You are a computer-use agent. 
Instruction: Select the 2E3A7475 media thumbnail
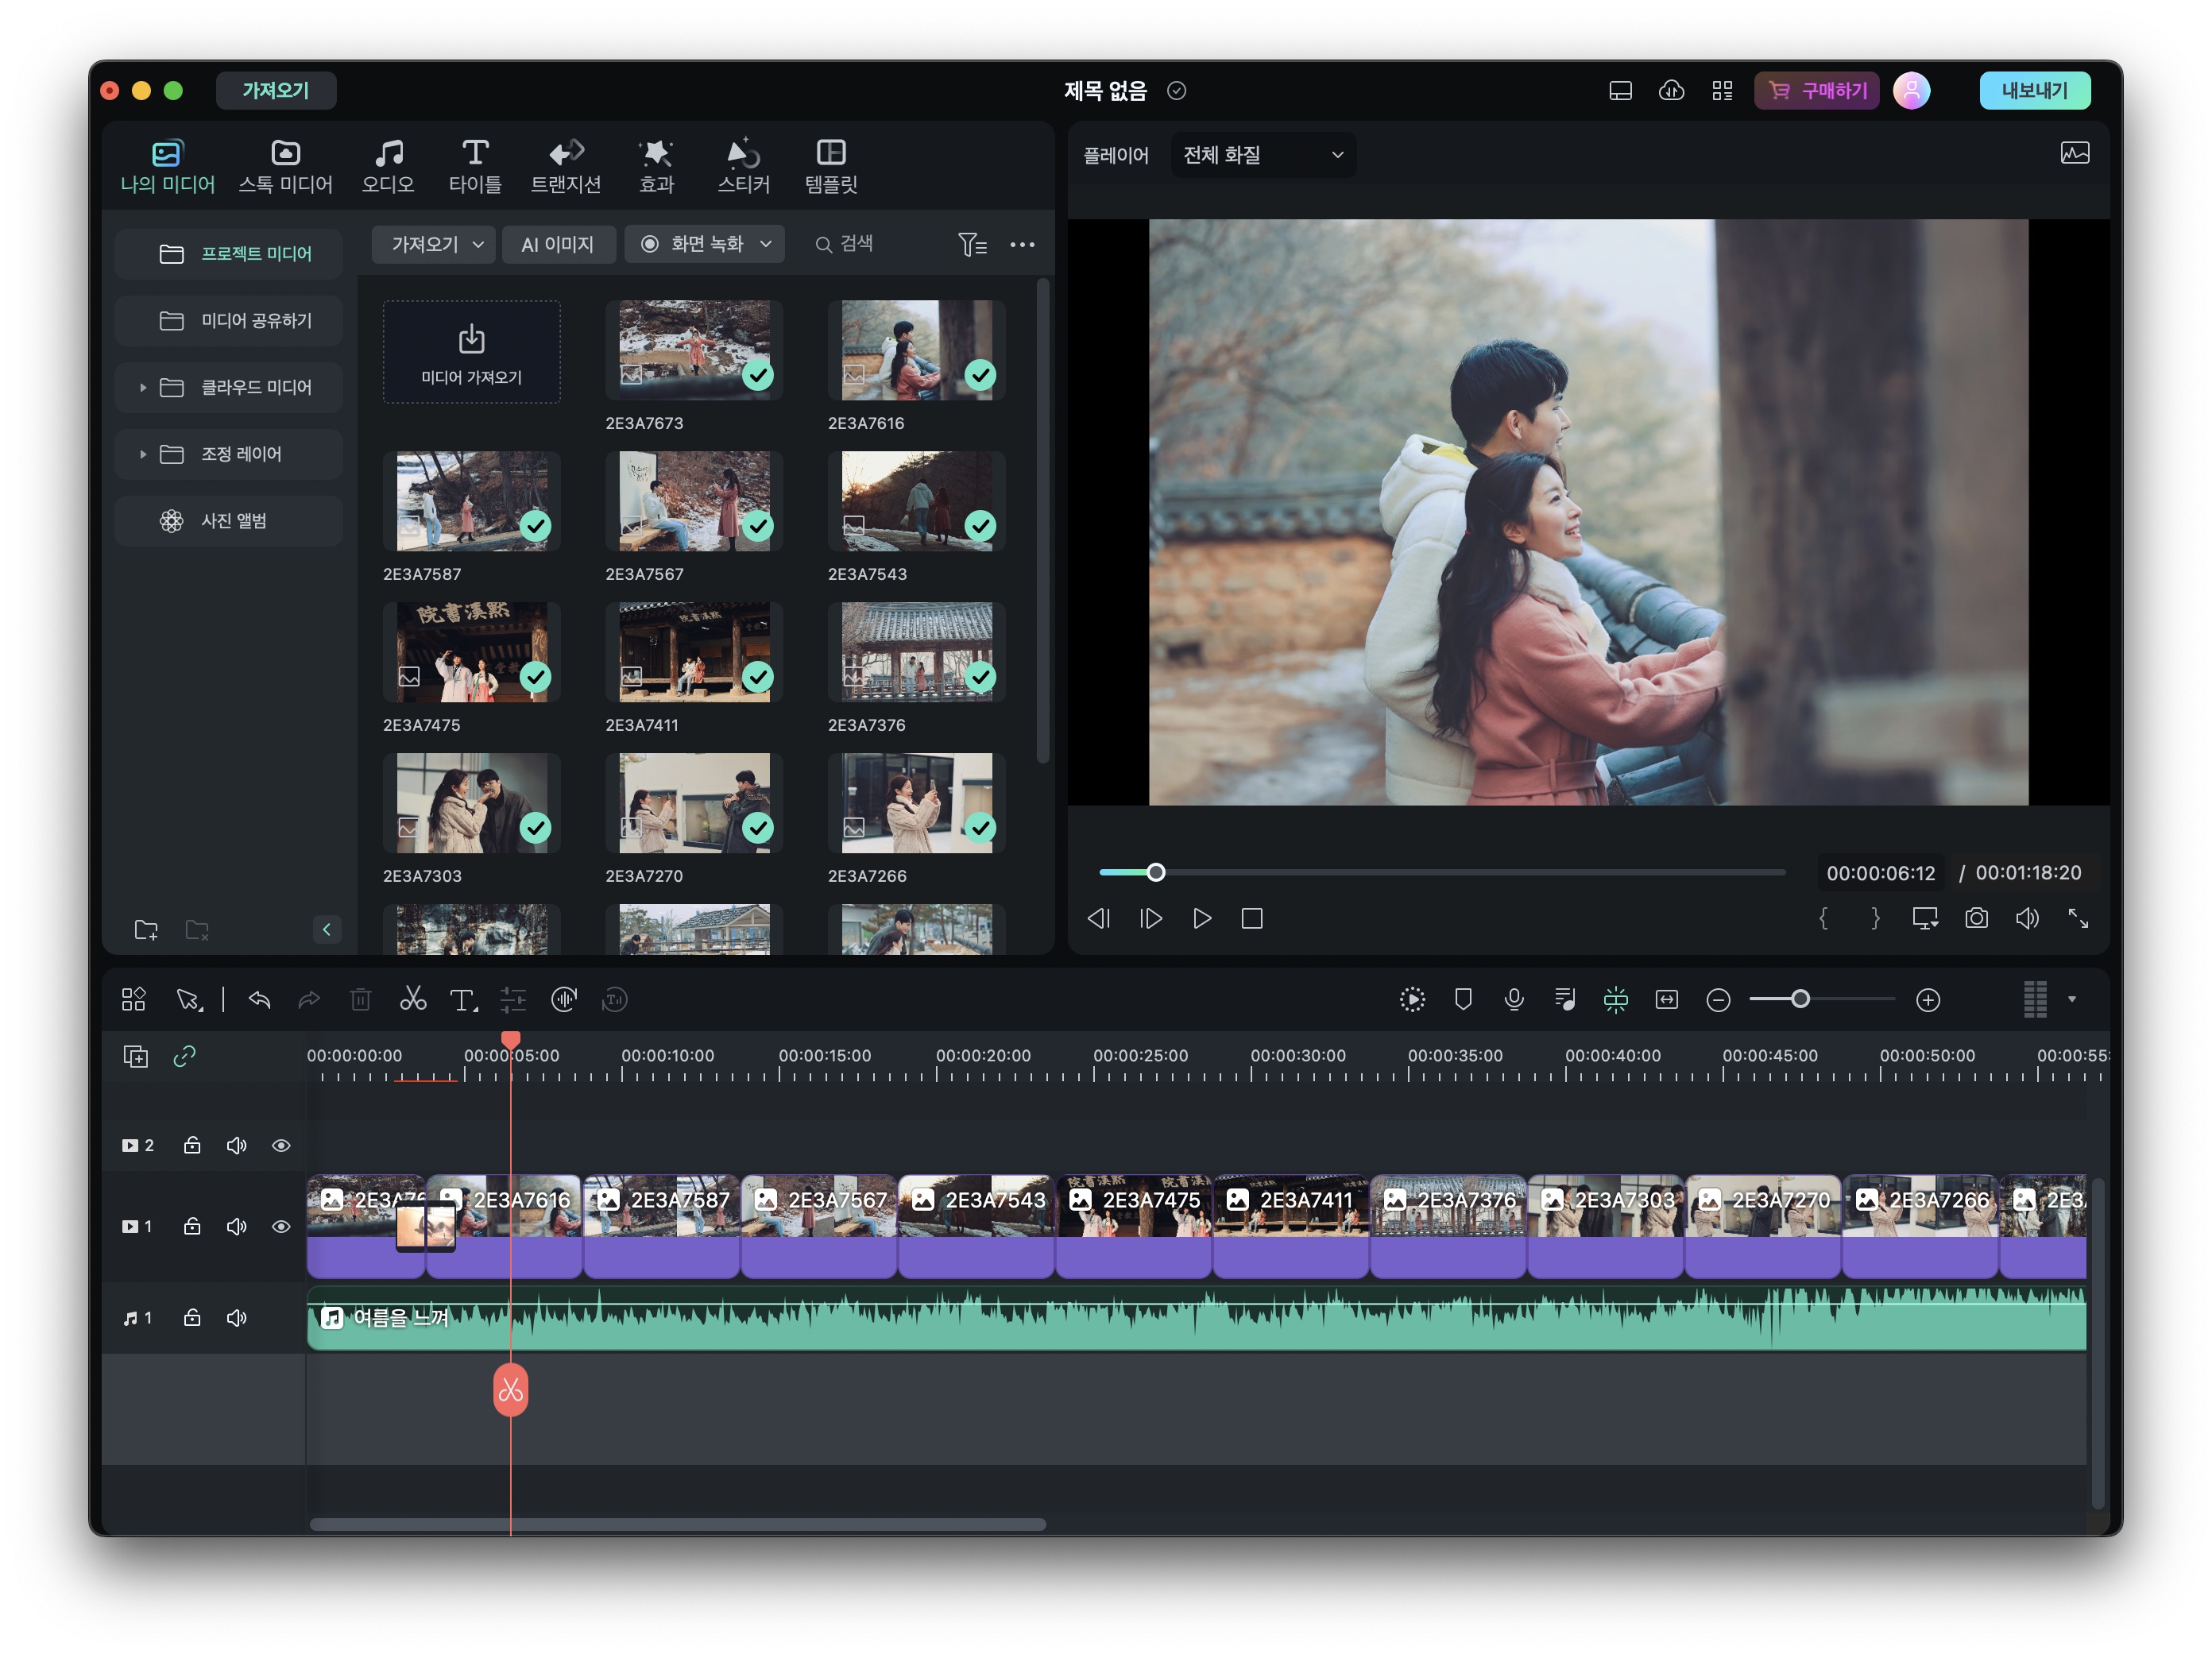click(x=471, y=652)
